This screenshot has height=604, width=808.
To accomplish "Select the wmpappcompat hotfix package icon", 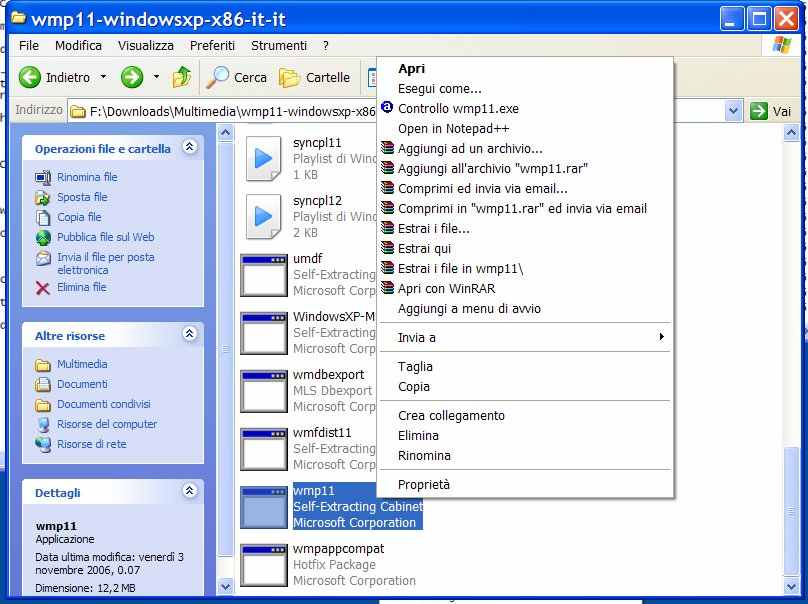I will click(264, 565).
